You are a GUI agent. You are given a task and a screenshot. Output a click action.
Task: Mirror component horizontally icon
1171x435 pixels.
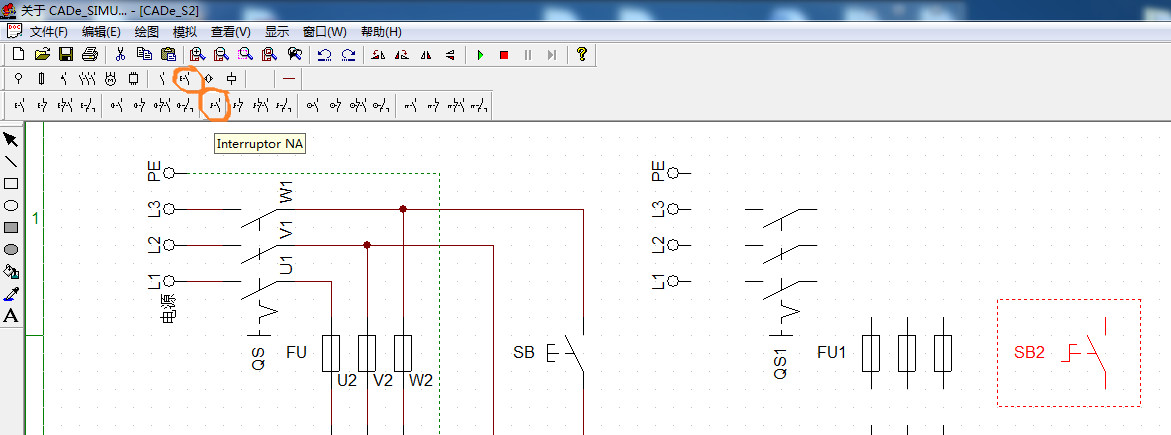[426, 55]
